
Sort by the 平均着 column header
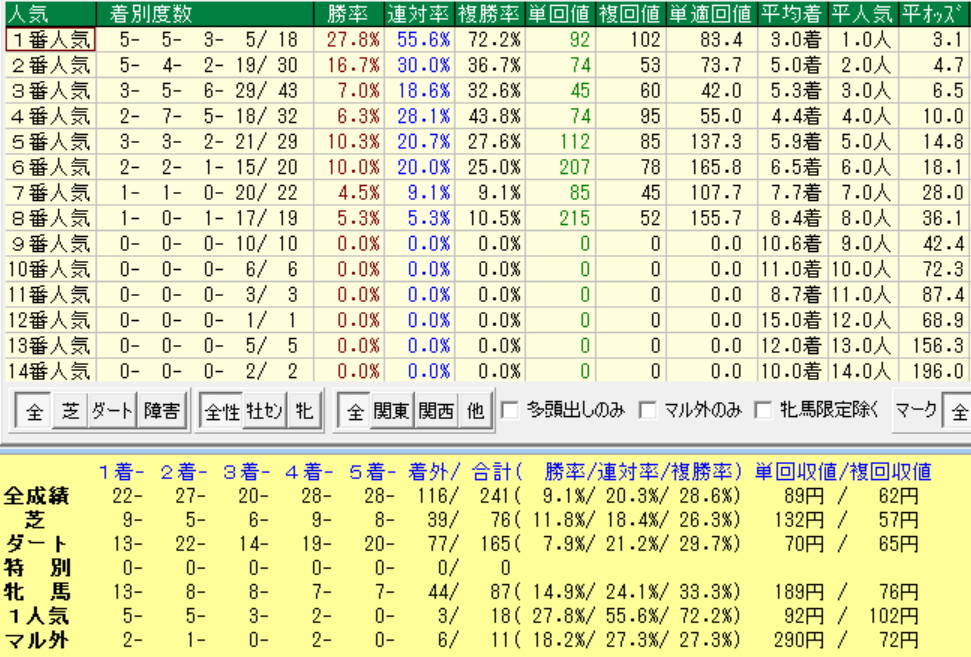[x=793, y=14]
